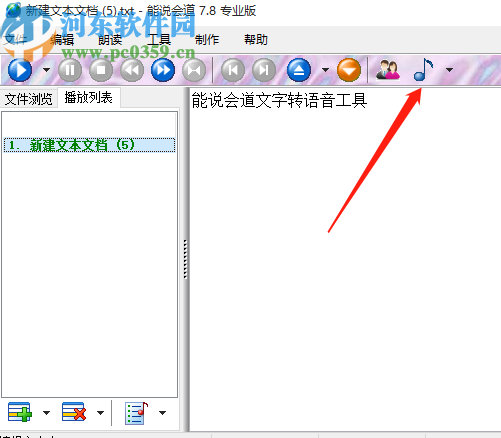
Task: Start reading with the blue play button
Action: point(20,70)
